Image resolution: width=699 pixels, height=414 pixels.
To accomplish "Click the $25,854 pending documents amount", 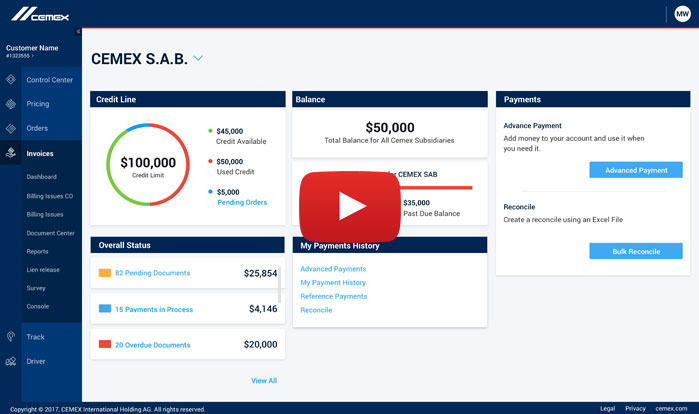I will pos(260,273).
